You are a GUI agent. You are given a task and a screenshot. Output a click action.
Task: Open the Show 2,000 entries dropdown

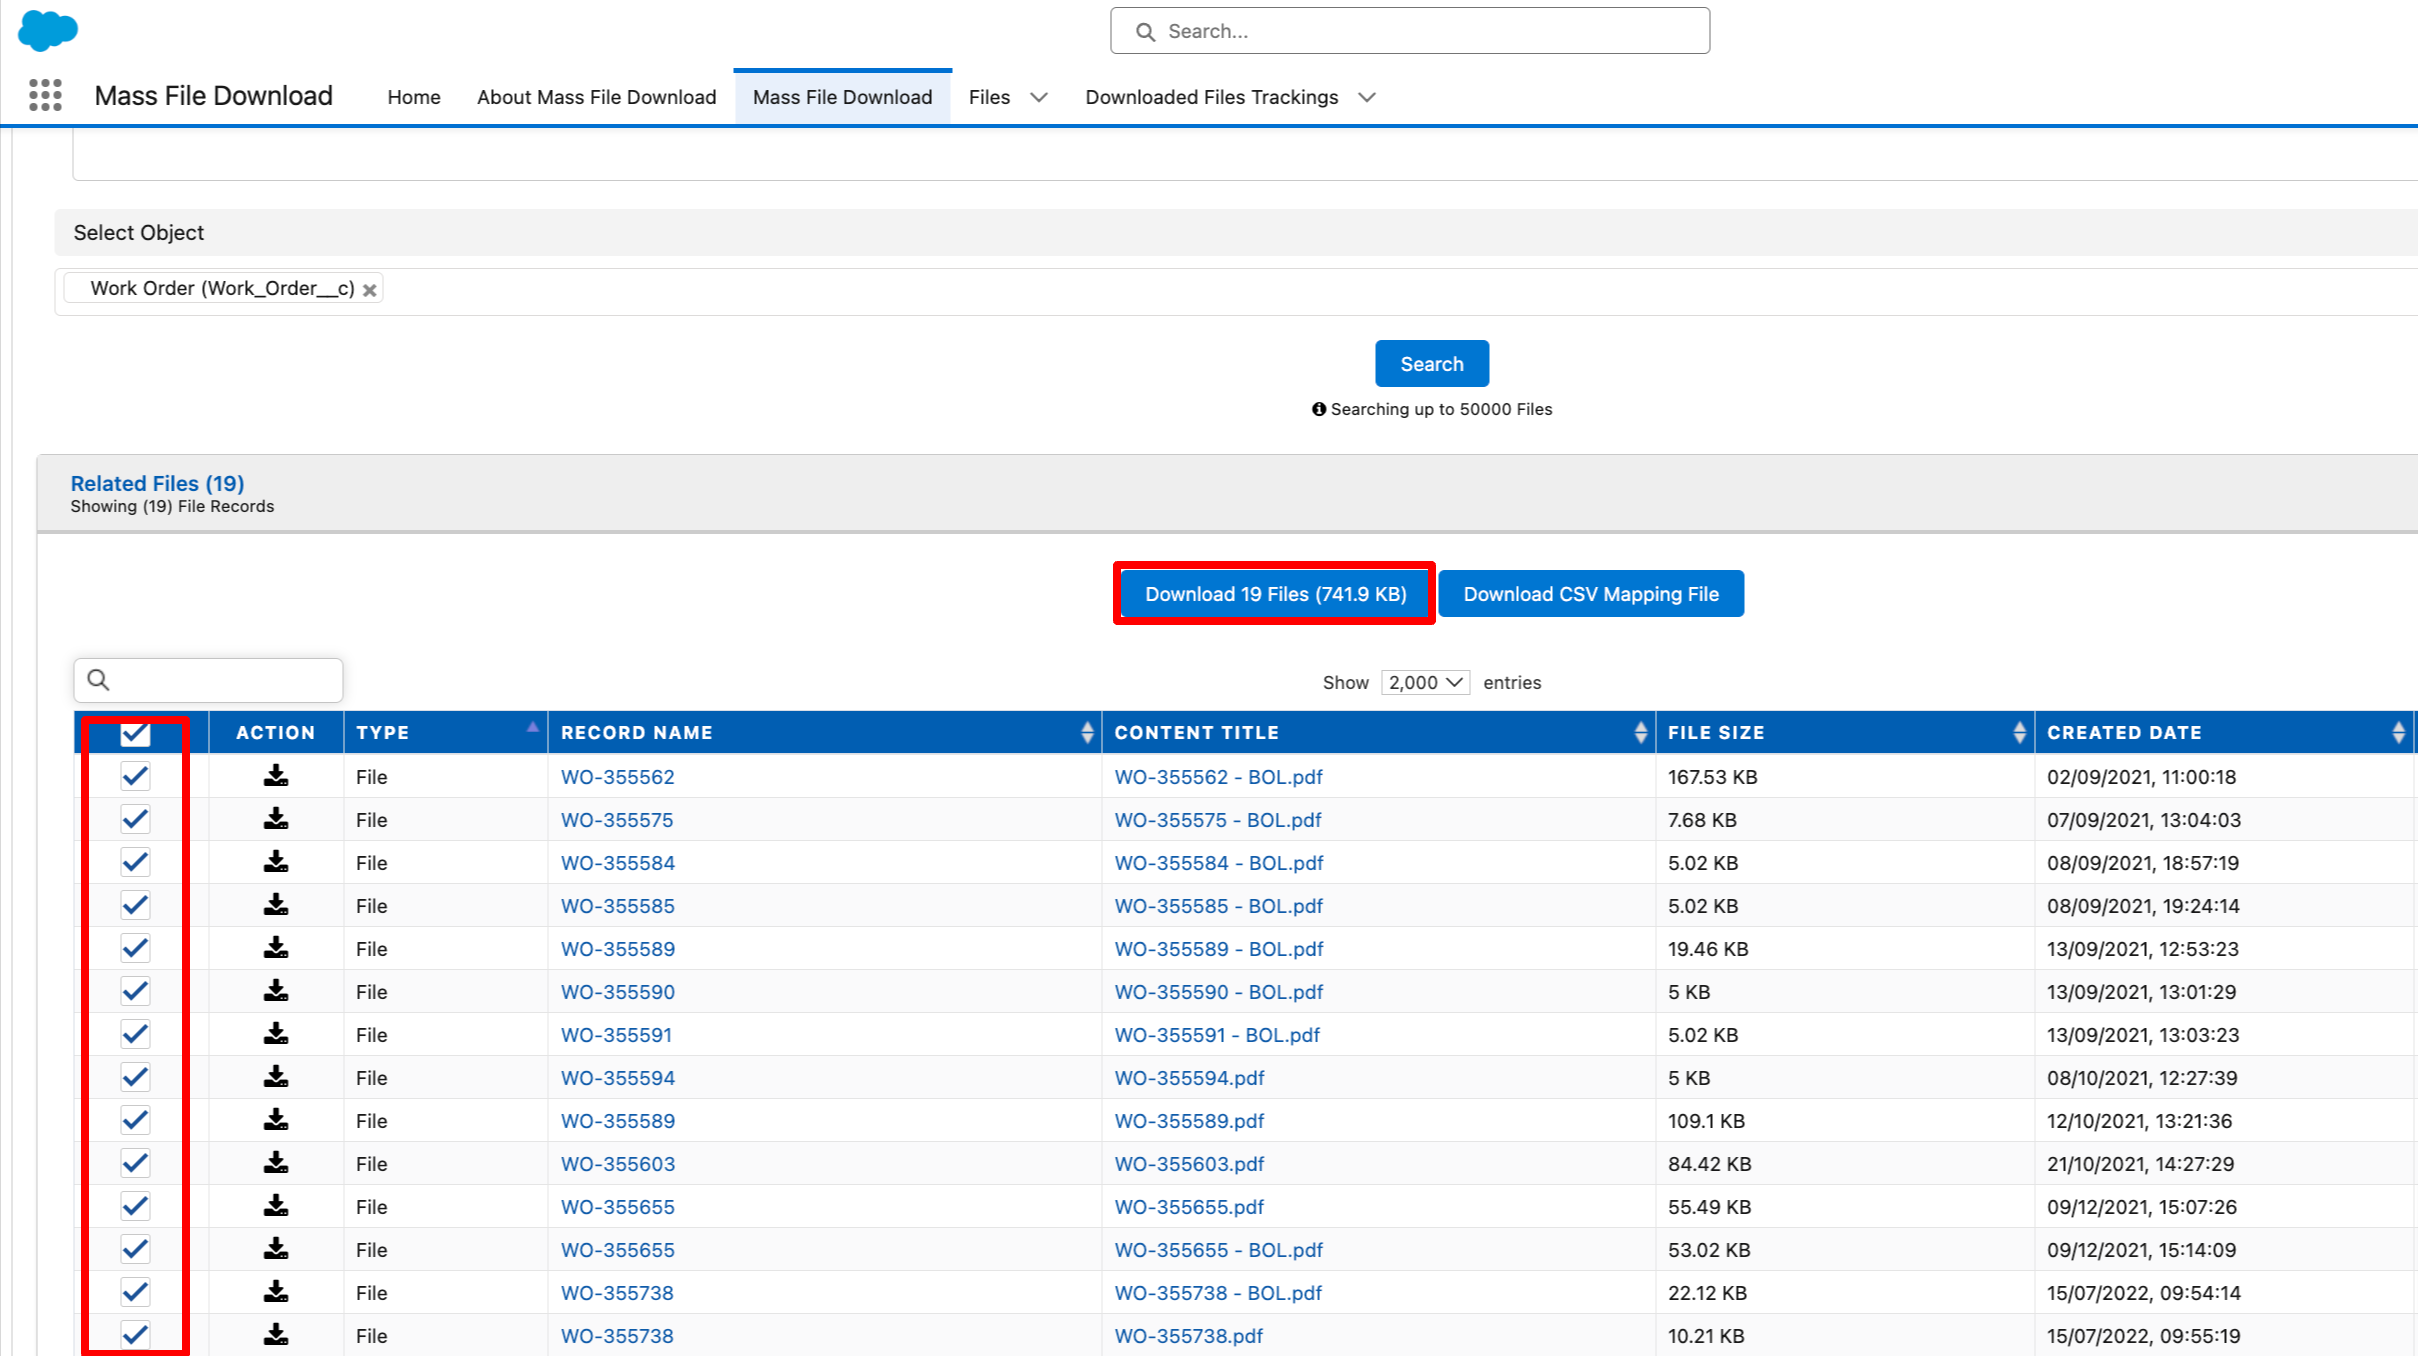click(x=1425, y=682)
